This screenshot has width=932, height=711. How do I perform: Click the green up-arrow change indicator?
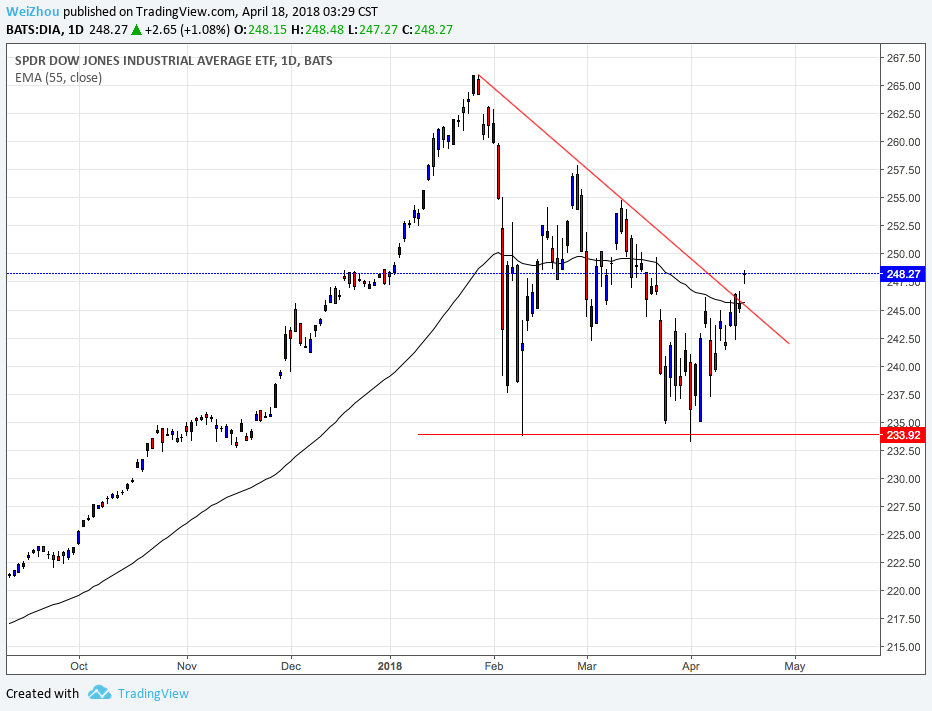coord(136,30)
